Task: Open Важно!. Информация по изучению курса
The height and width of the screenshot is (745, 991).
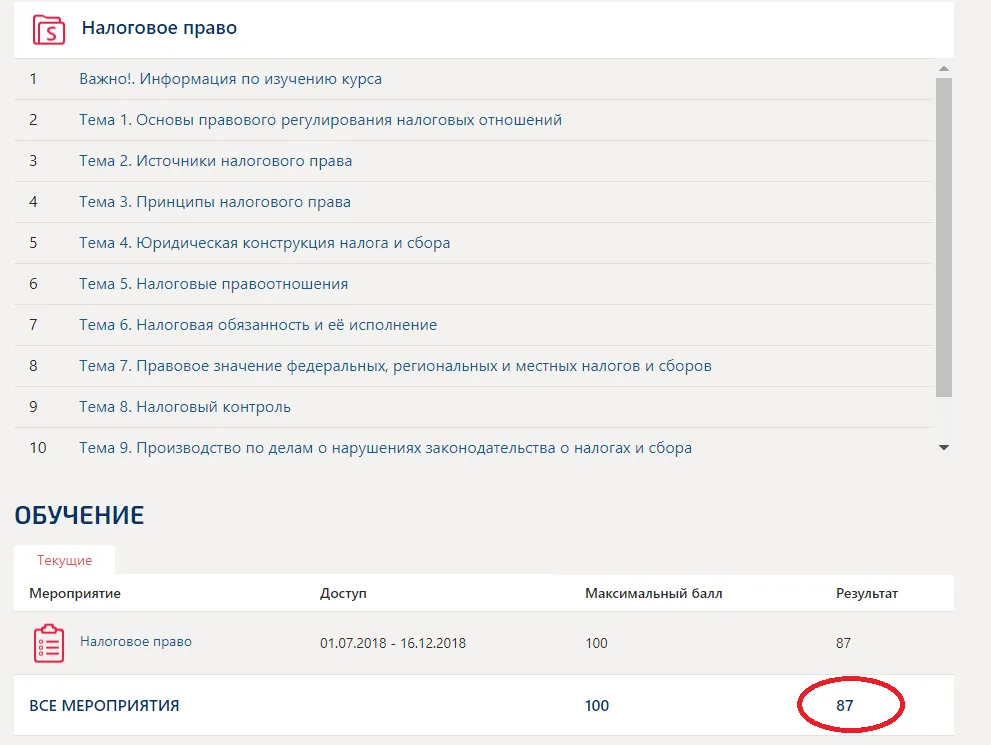Action: pyautogui.click(x=230, y=79)
